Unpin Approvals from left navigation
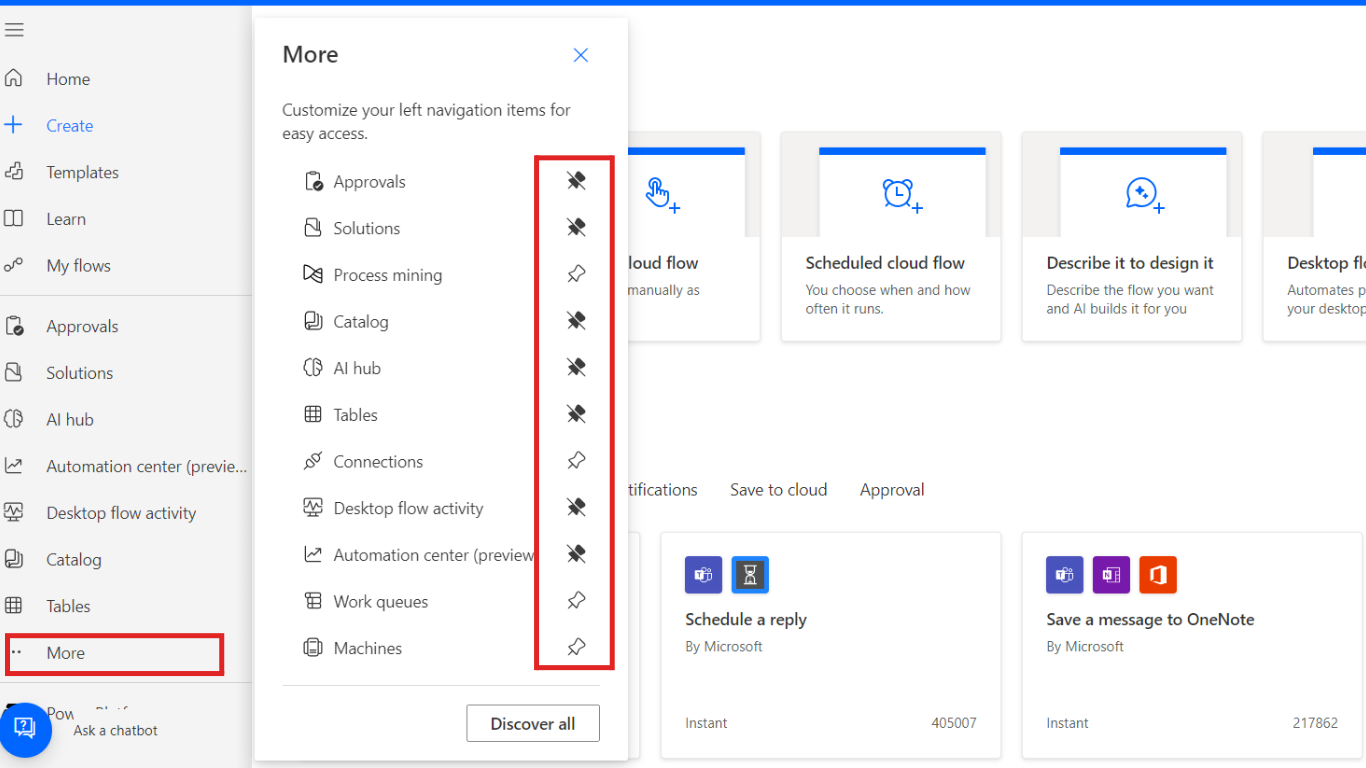 (576, 181)
